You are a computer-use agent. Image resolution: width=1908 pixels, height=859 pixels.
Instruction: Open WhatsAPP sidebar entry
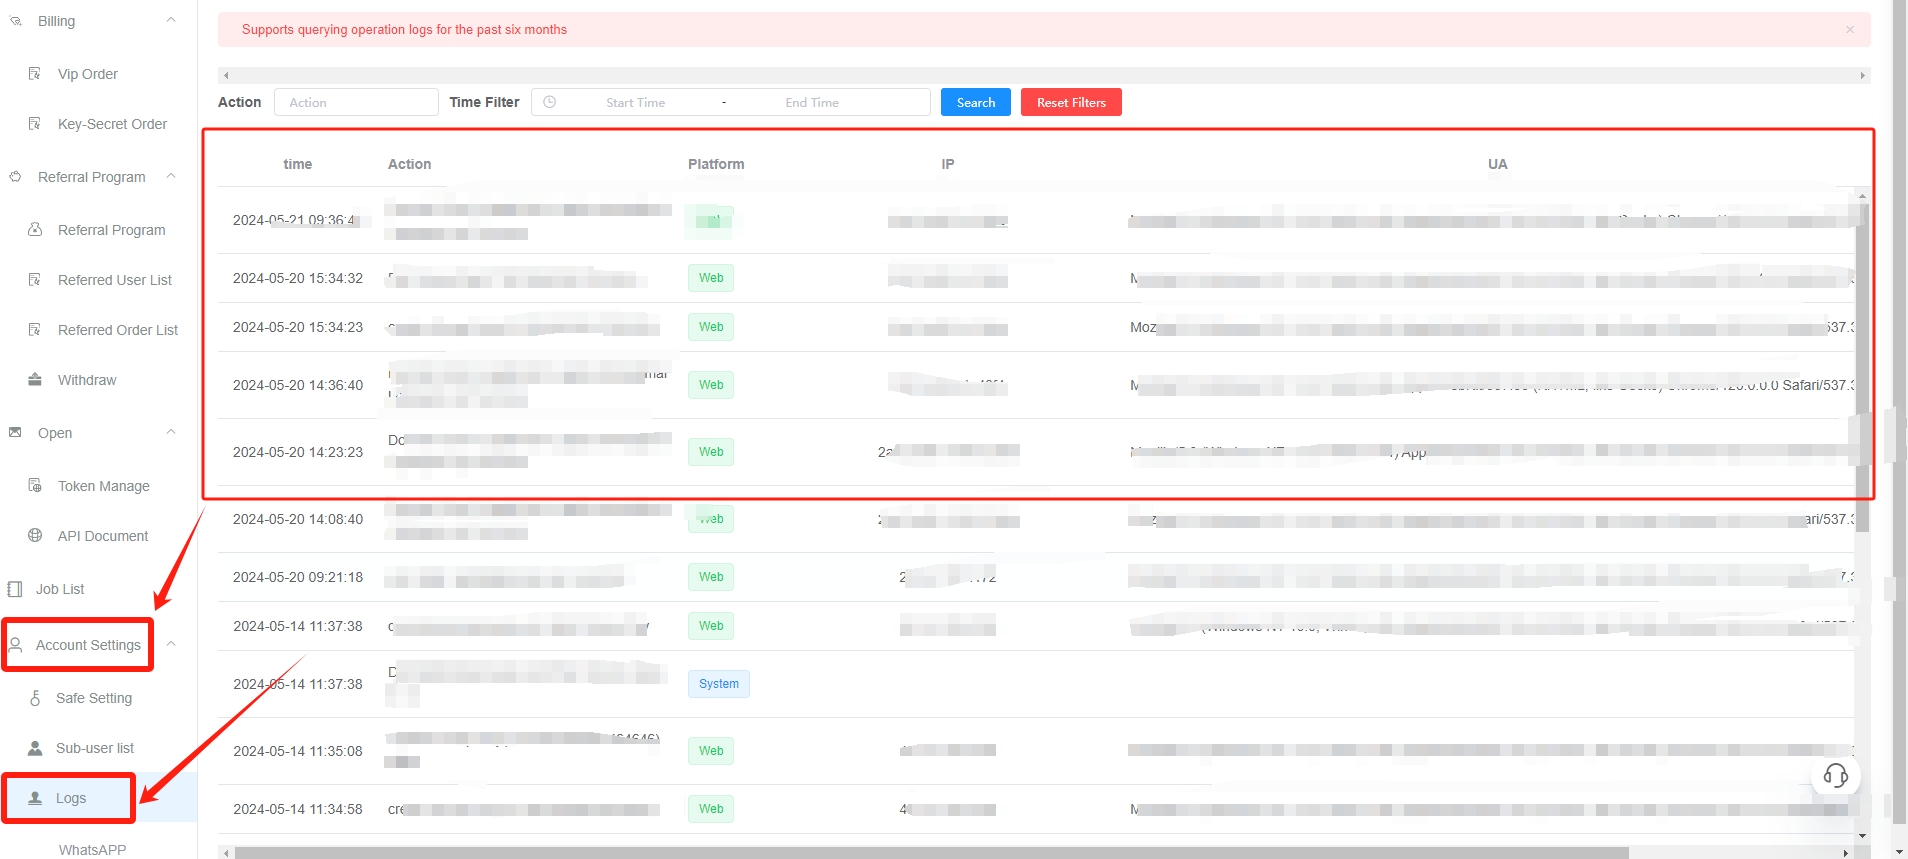[x=92, y=850]
